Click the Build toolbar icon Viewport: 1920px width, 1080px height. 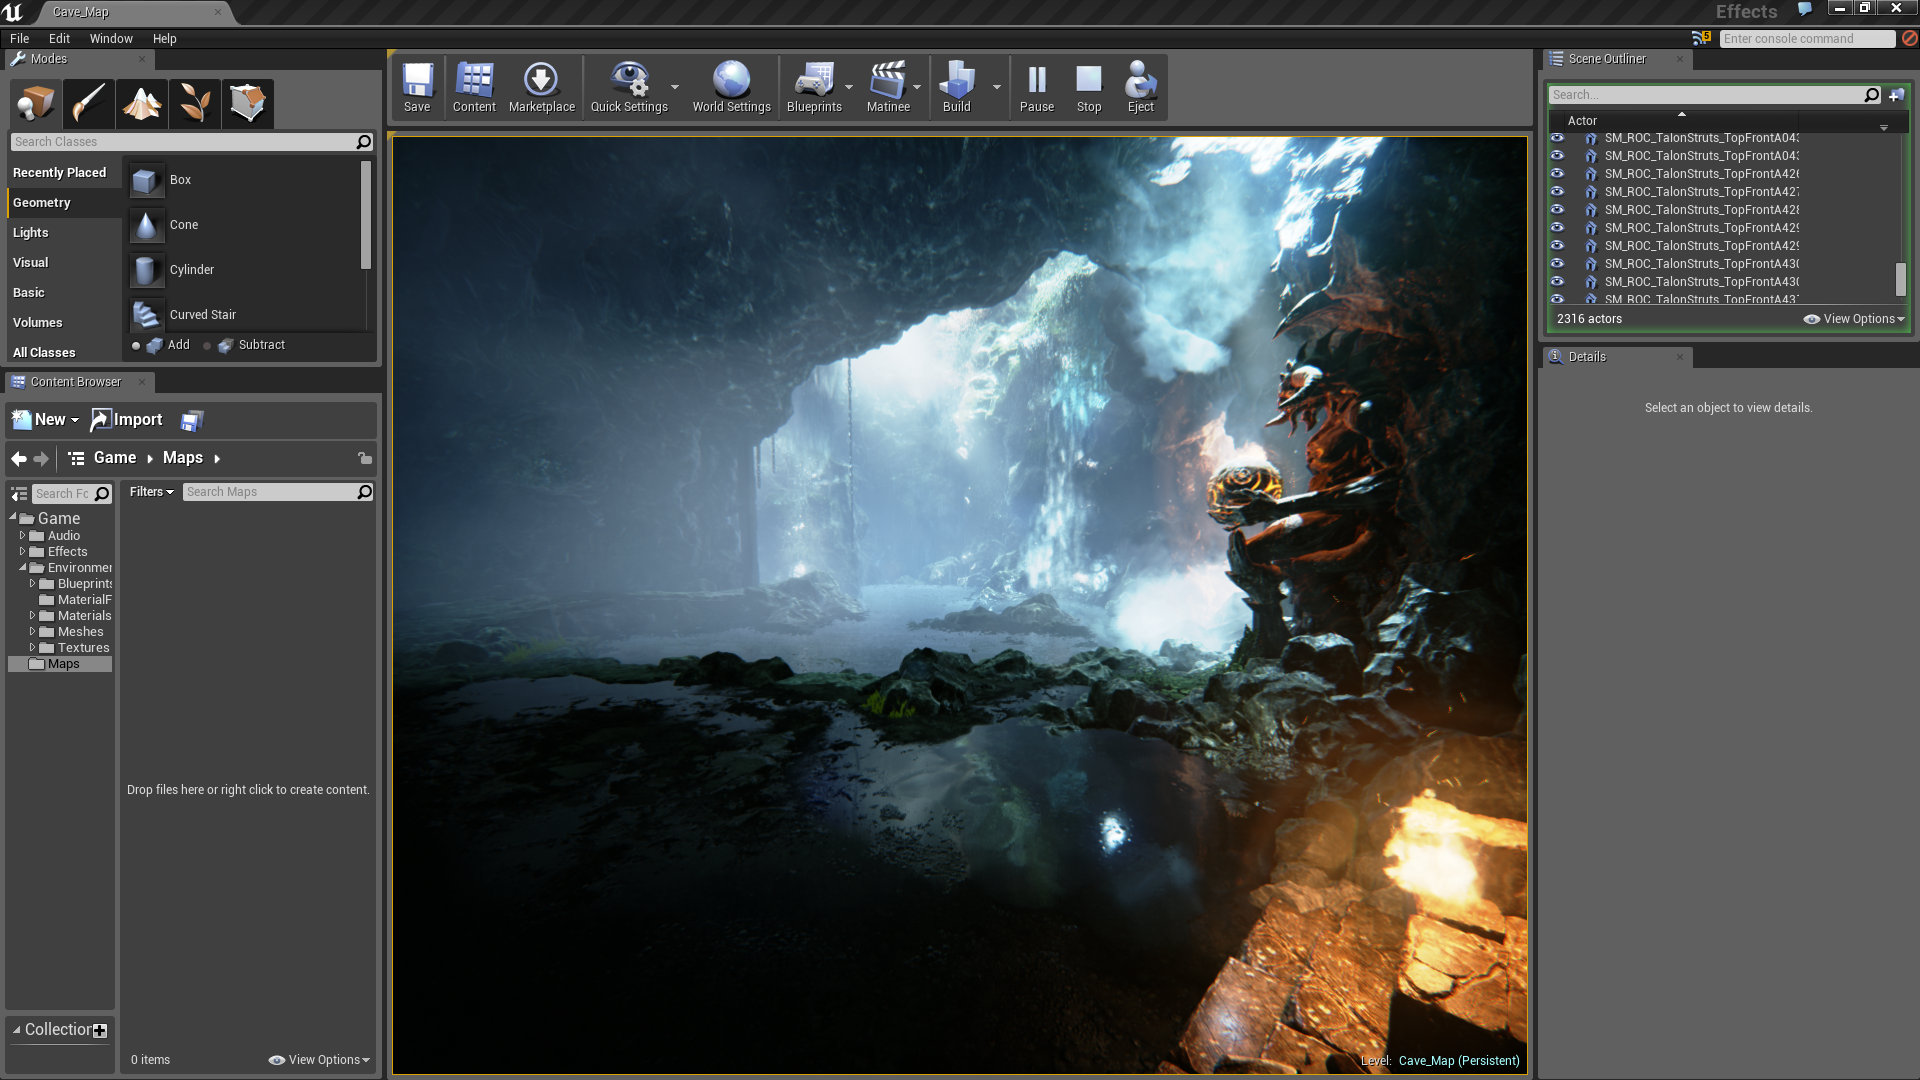click(x=957, y=88)
